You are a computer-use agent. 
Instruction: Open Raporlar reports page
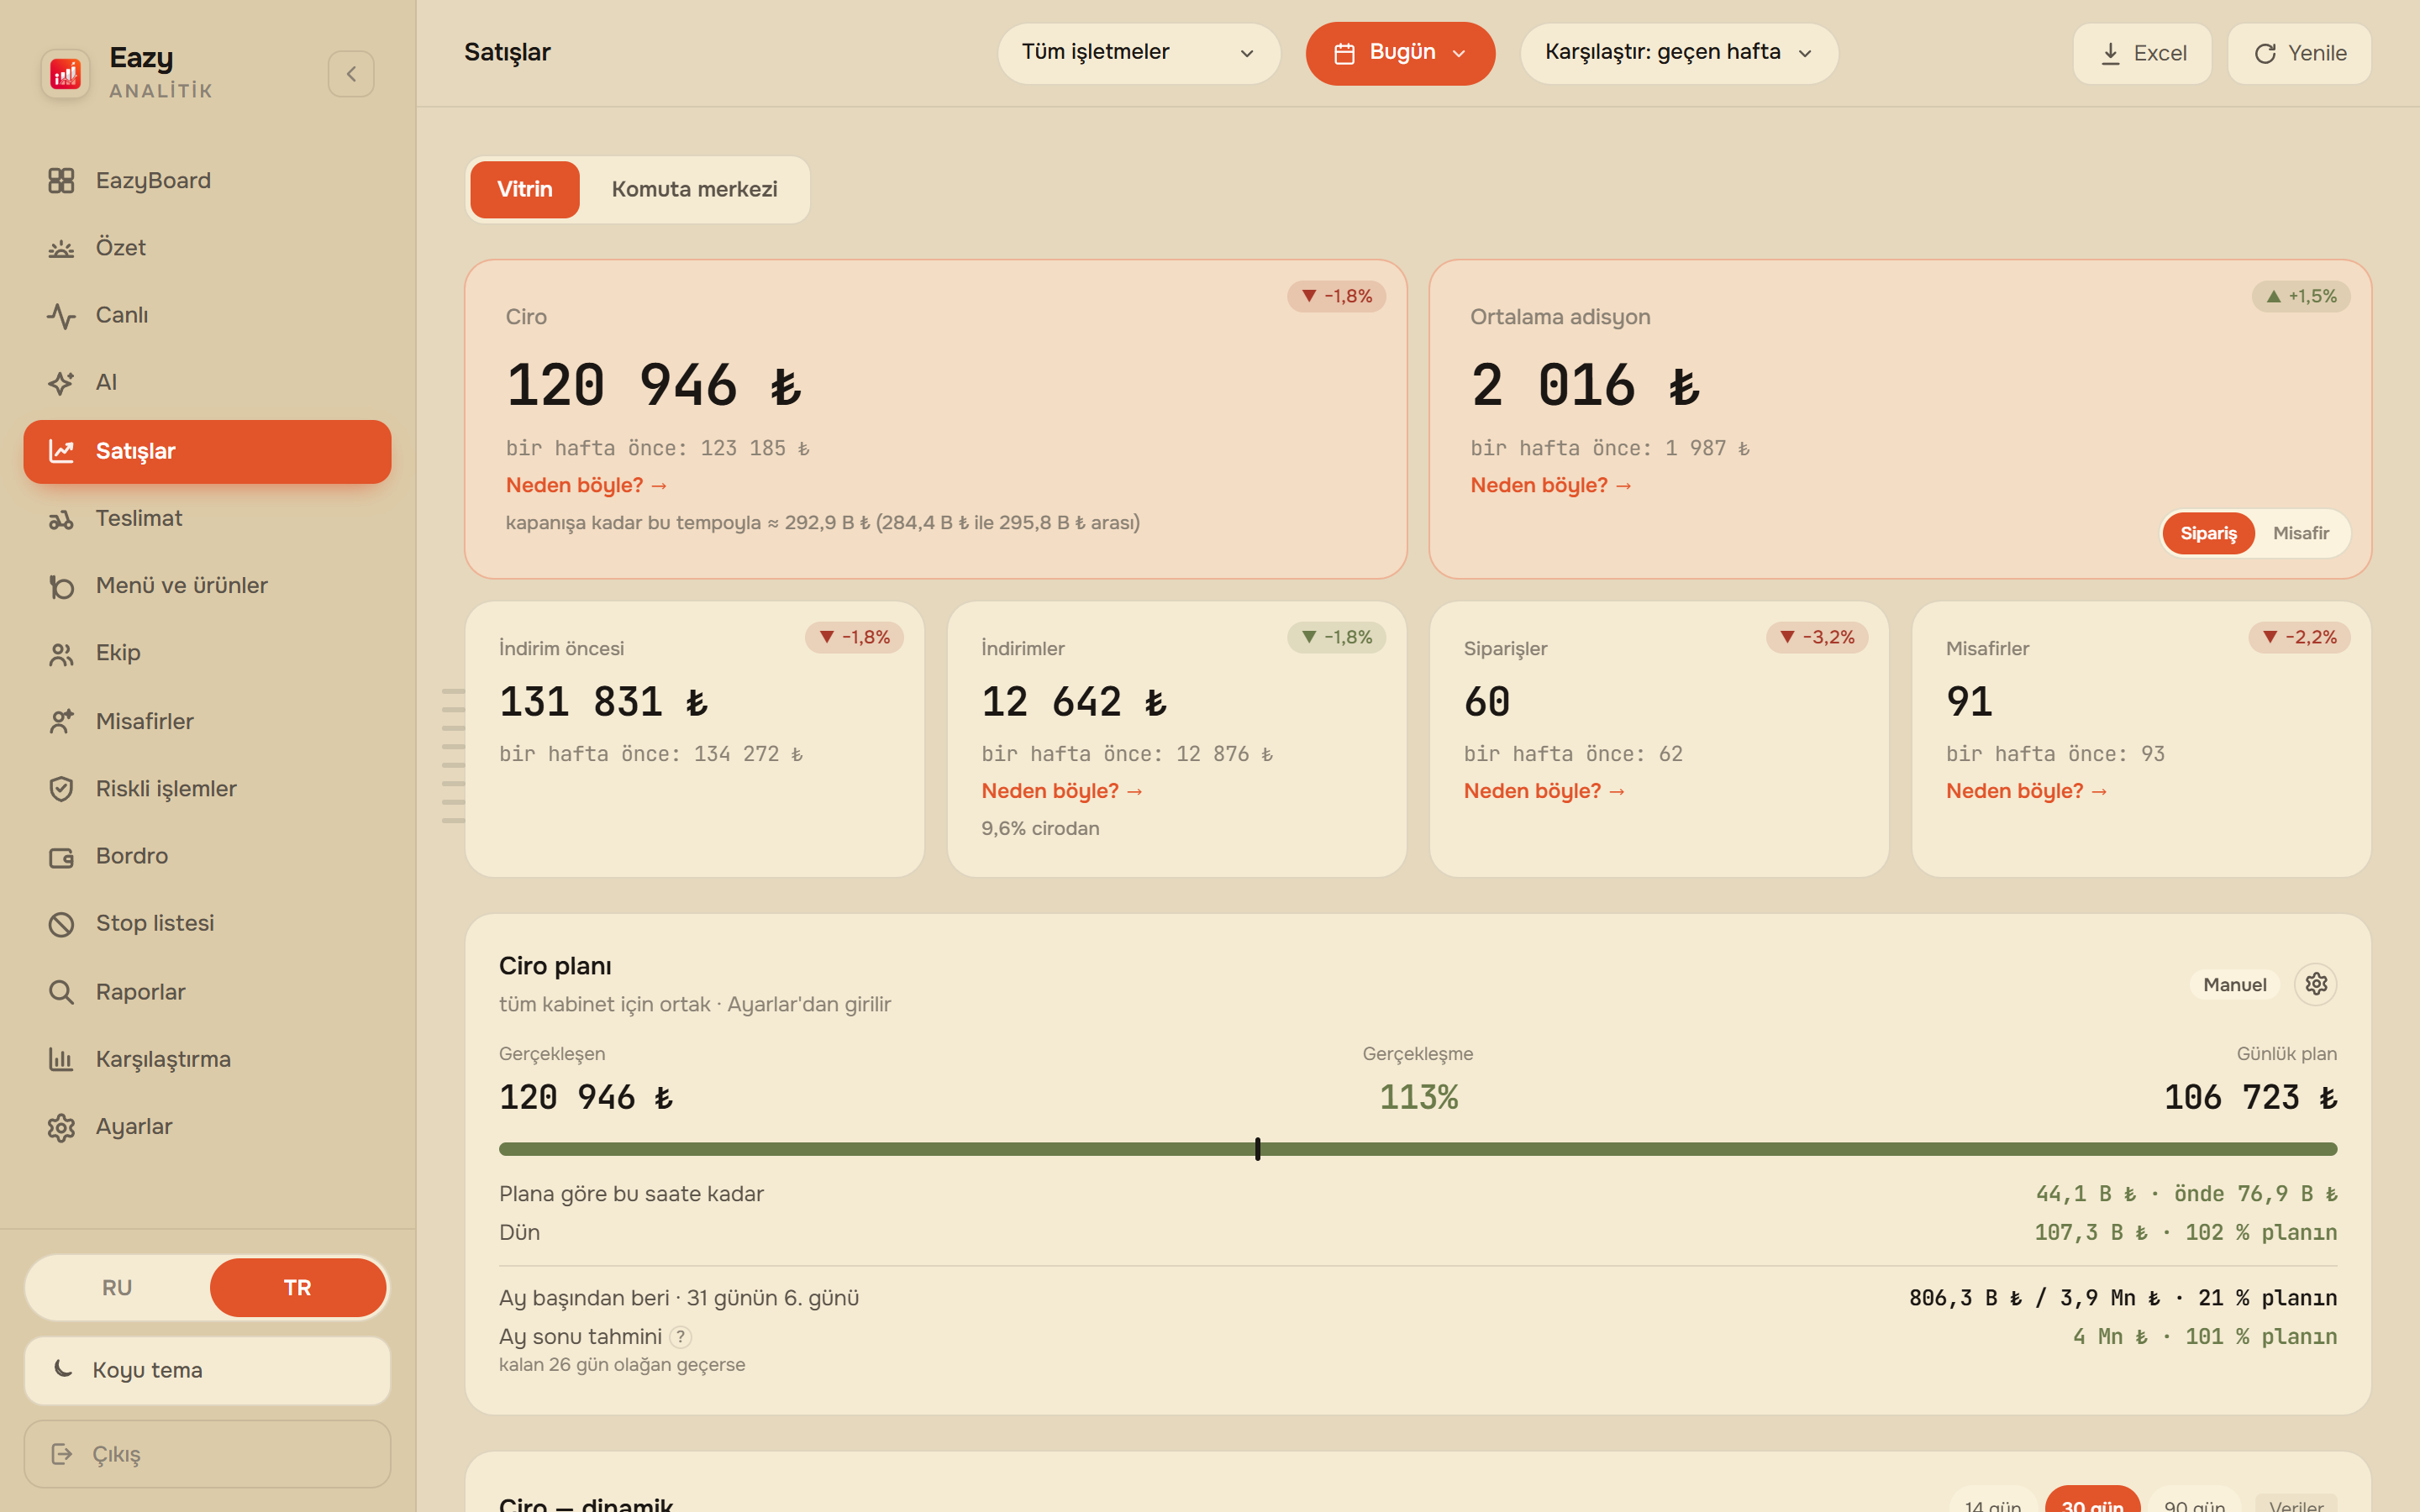click(x=207, y=992)
